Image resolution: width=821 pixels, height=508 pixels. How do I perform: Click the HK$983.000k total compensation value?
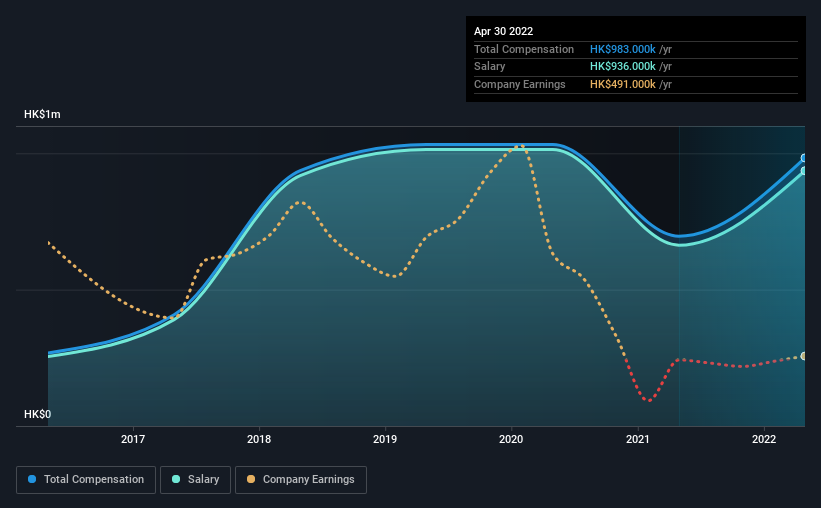pos(623,49)
